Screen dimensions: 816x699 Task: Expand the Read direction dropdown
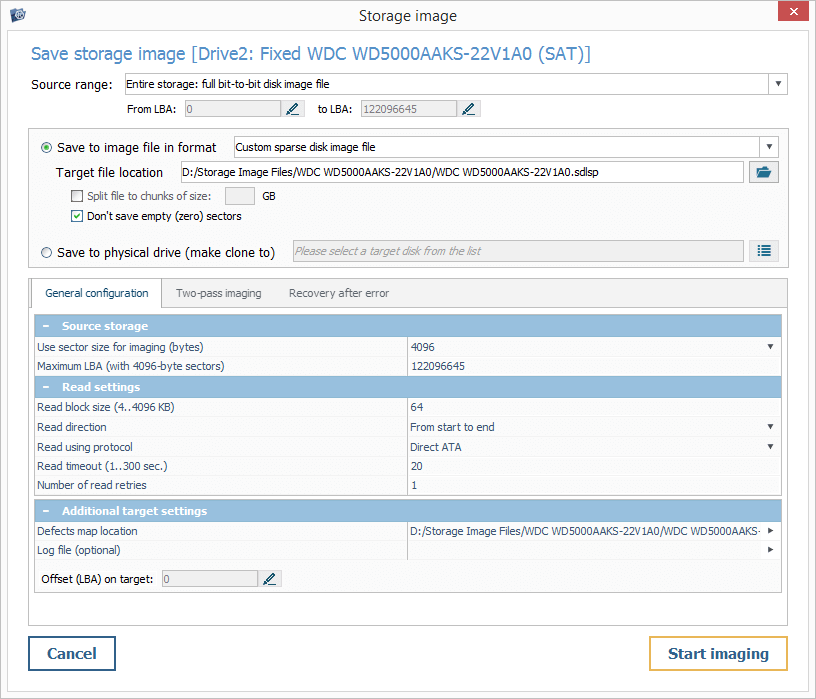(x=770, y=427)
